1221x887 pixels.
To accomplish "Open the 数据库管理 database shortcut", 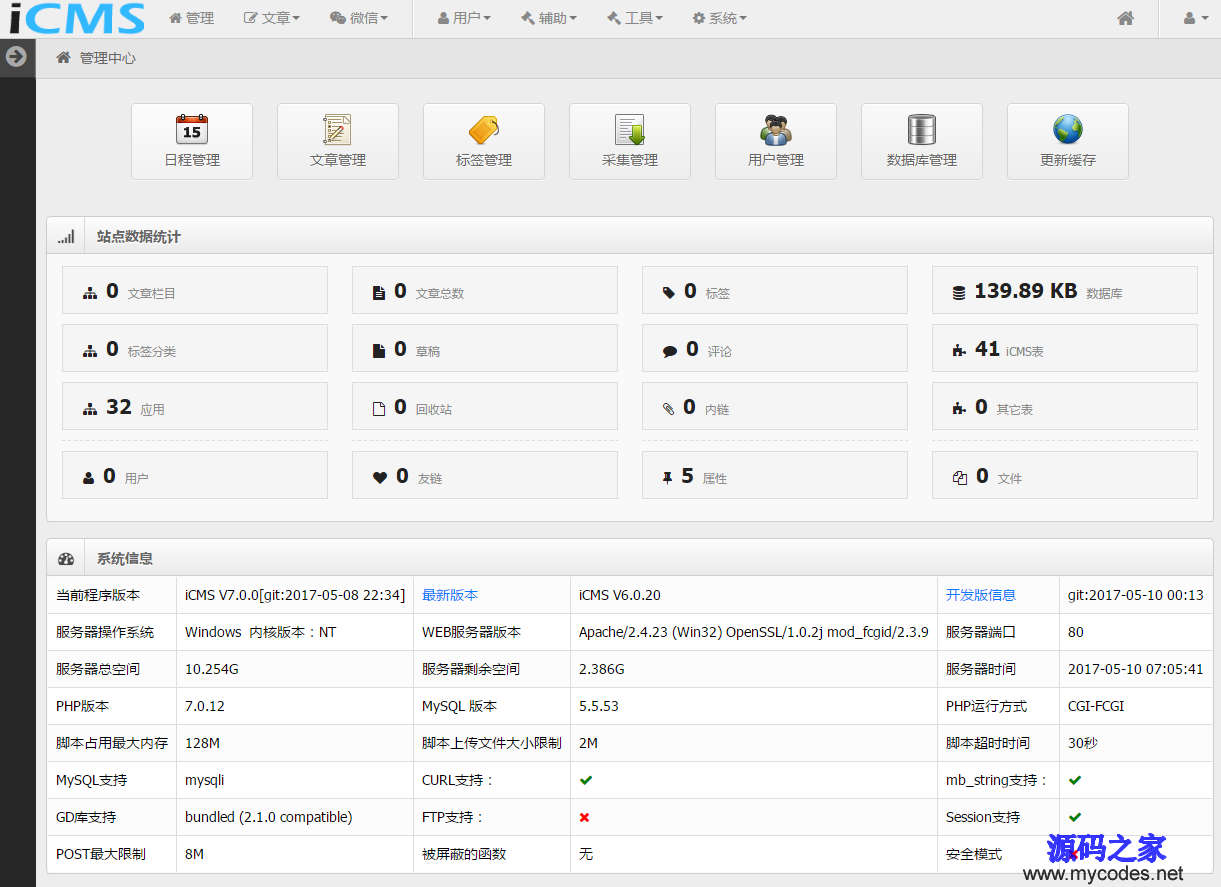I will (x=922, y=141).
